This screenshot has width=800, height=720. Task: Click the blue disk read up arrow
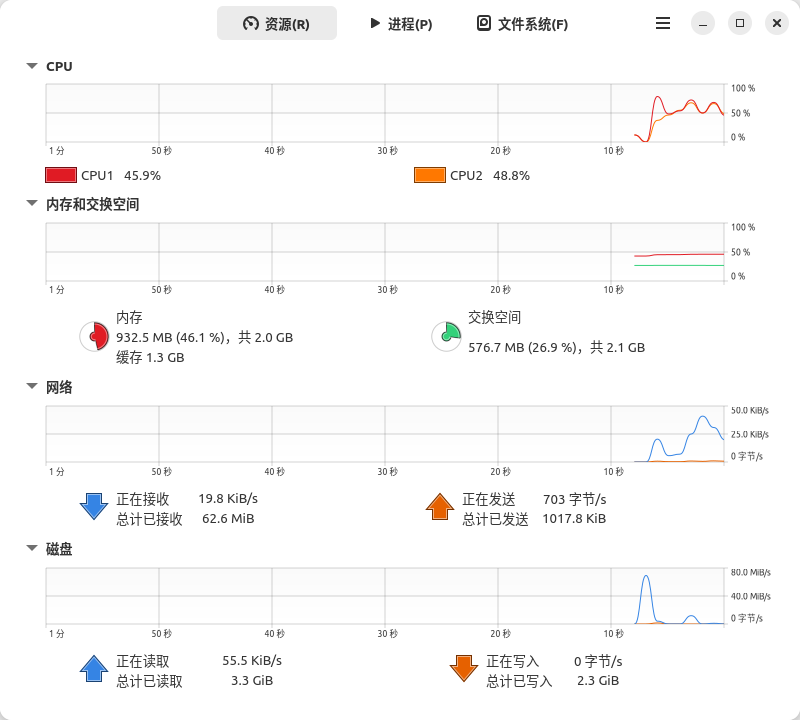94,669
